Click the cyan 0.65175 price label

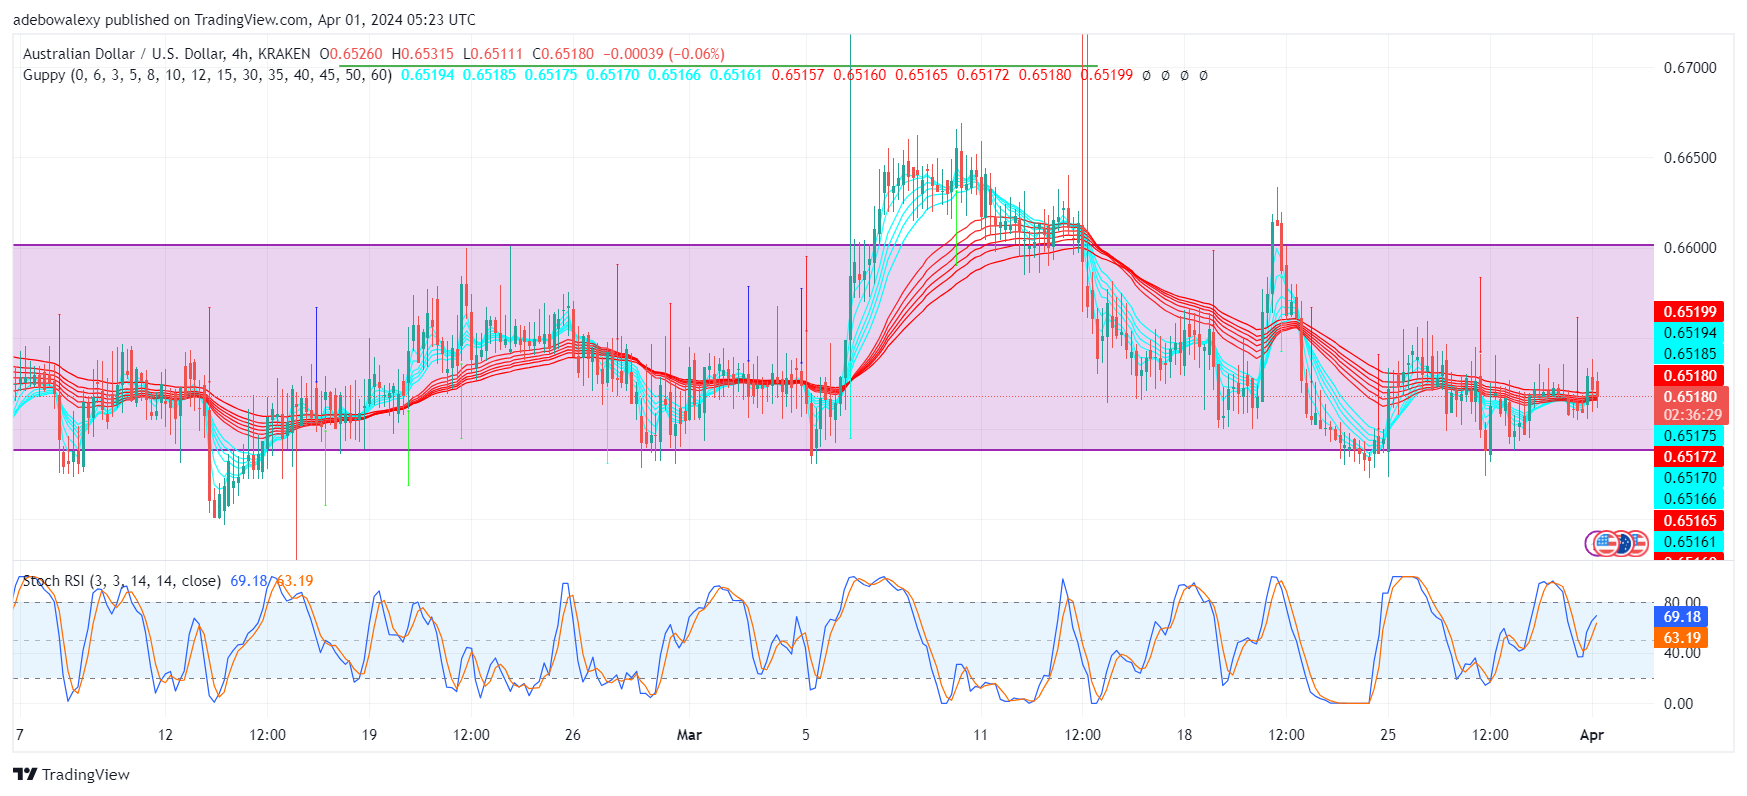[1689, 436]
